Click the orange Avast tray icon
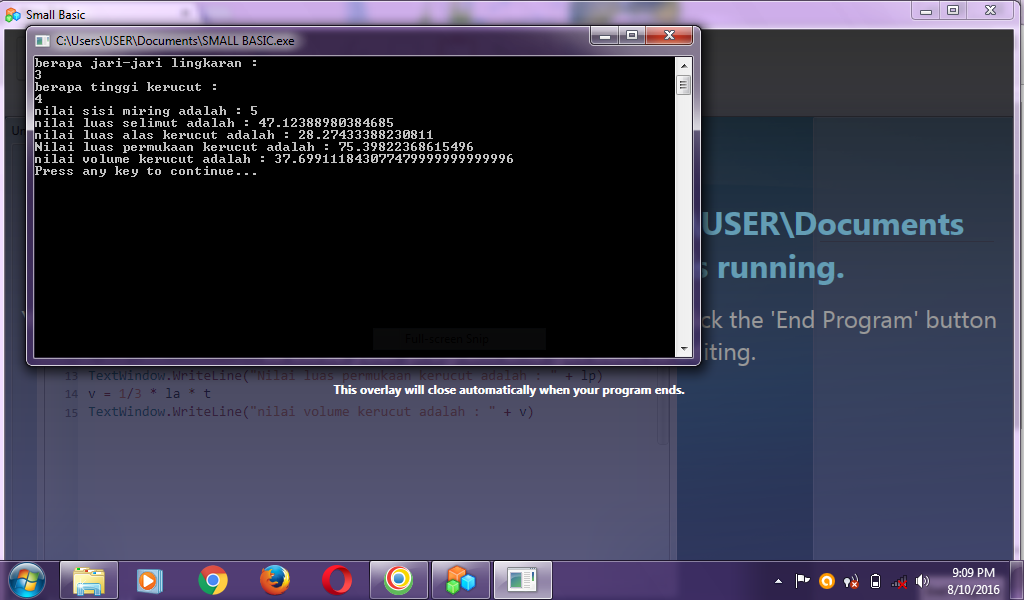Viewport: 1024px width, 600px height. (x=827, y=580)
